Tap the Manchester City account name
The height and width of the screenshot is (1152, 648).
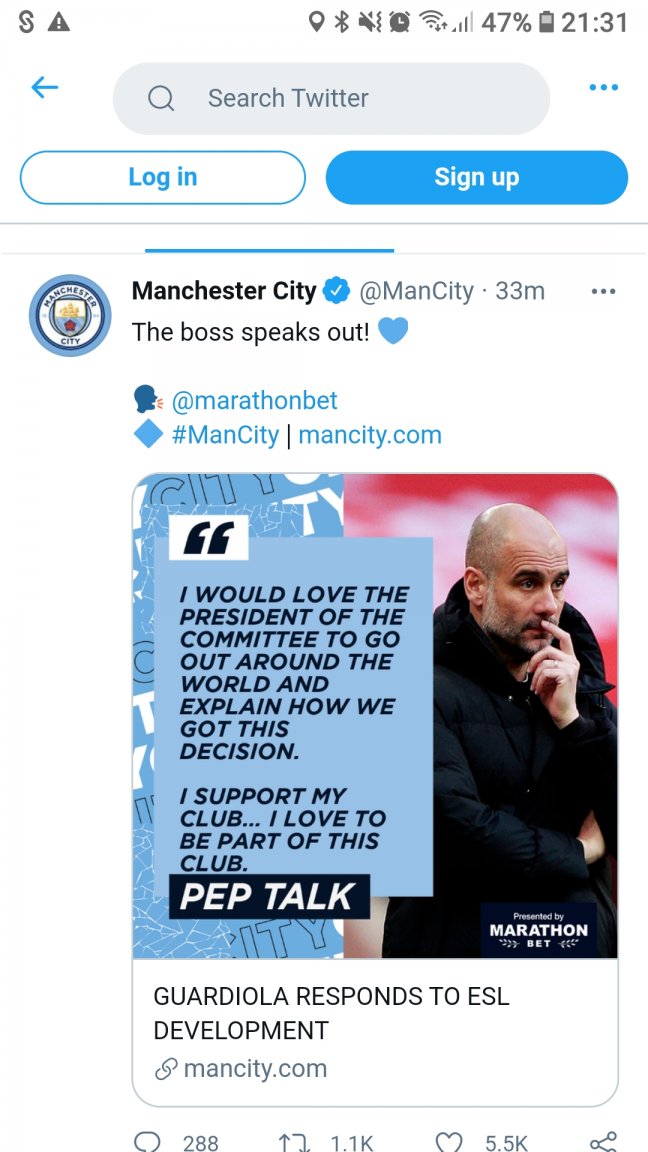(224, 291)
